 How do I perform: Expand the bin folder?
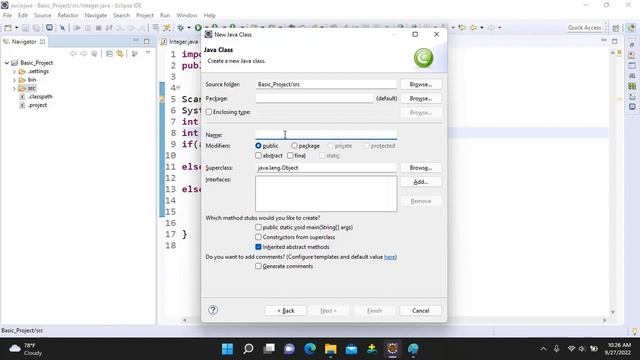(14, 80)
